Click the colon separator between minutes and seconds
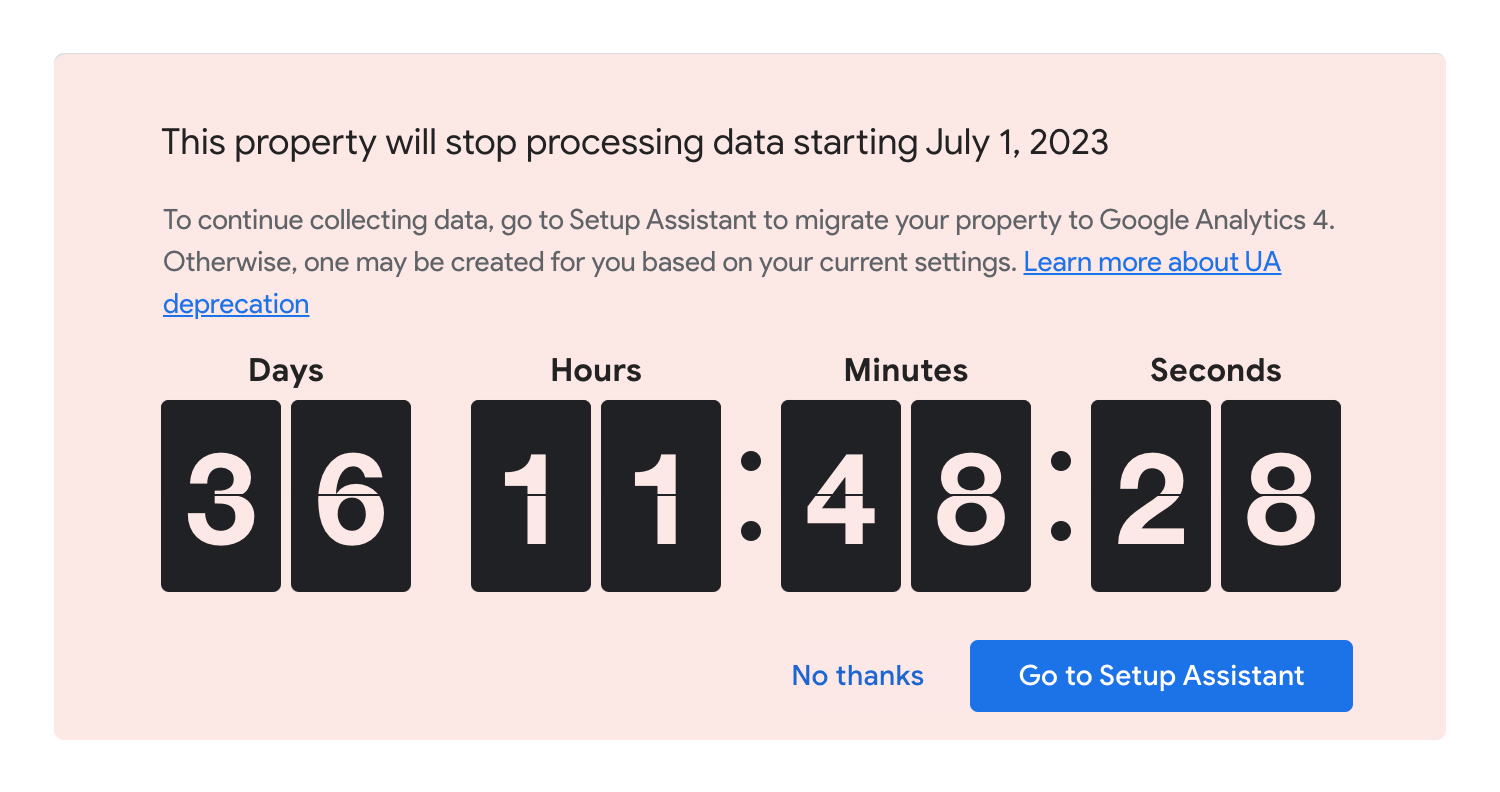Image resolution: width=1500 pixels, height=792 pixels. point(1061,496)
